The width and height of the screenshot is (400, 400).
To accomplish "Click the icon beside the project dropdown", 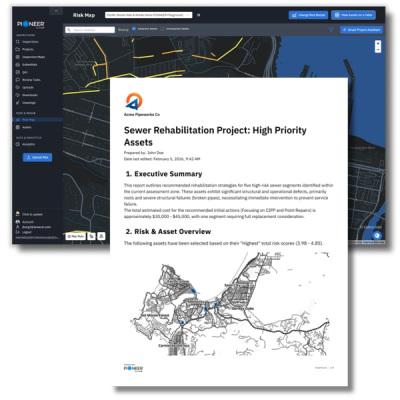I will pos(198,15).
